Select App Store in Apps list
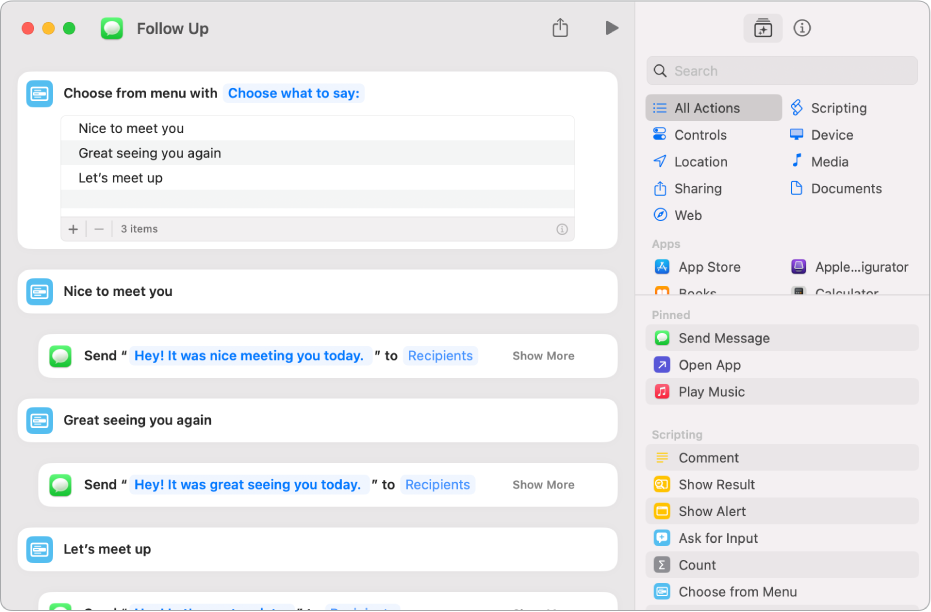931x612 pixels. pos(698,267)
